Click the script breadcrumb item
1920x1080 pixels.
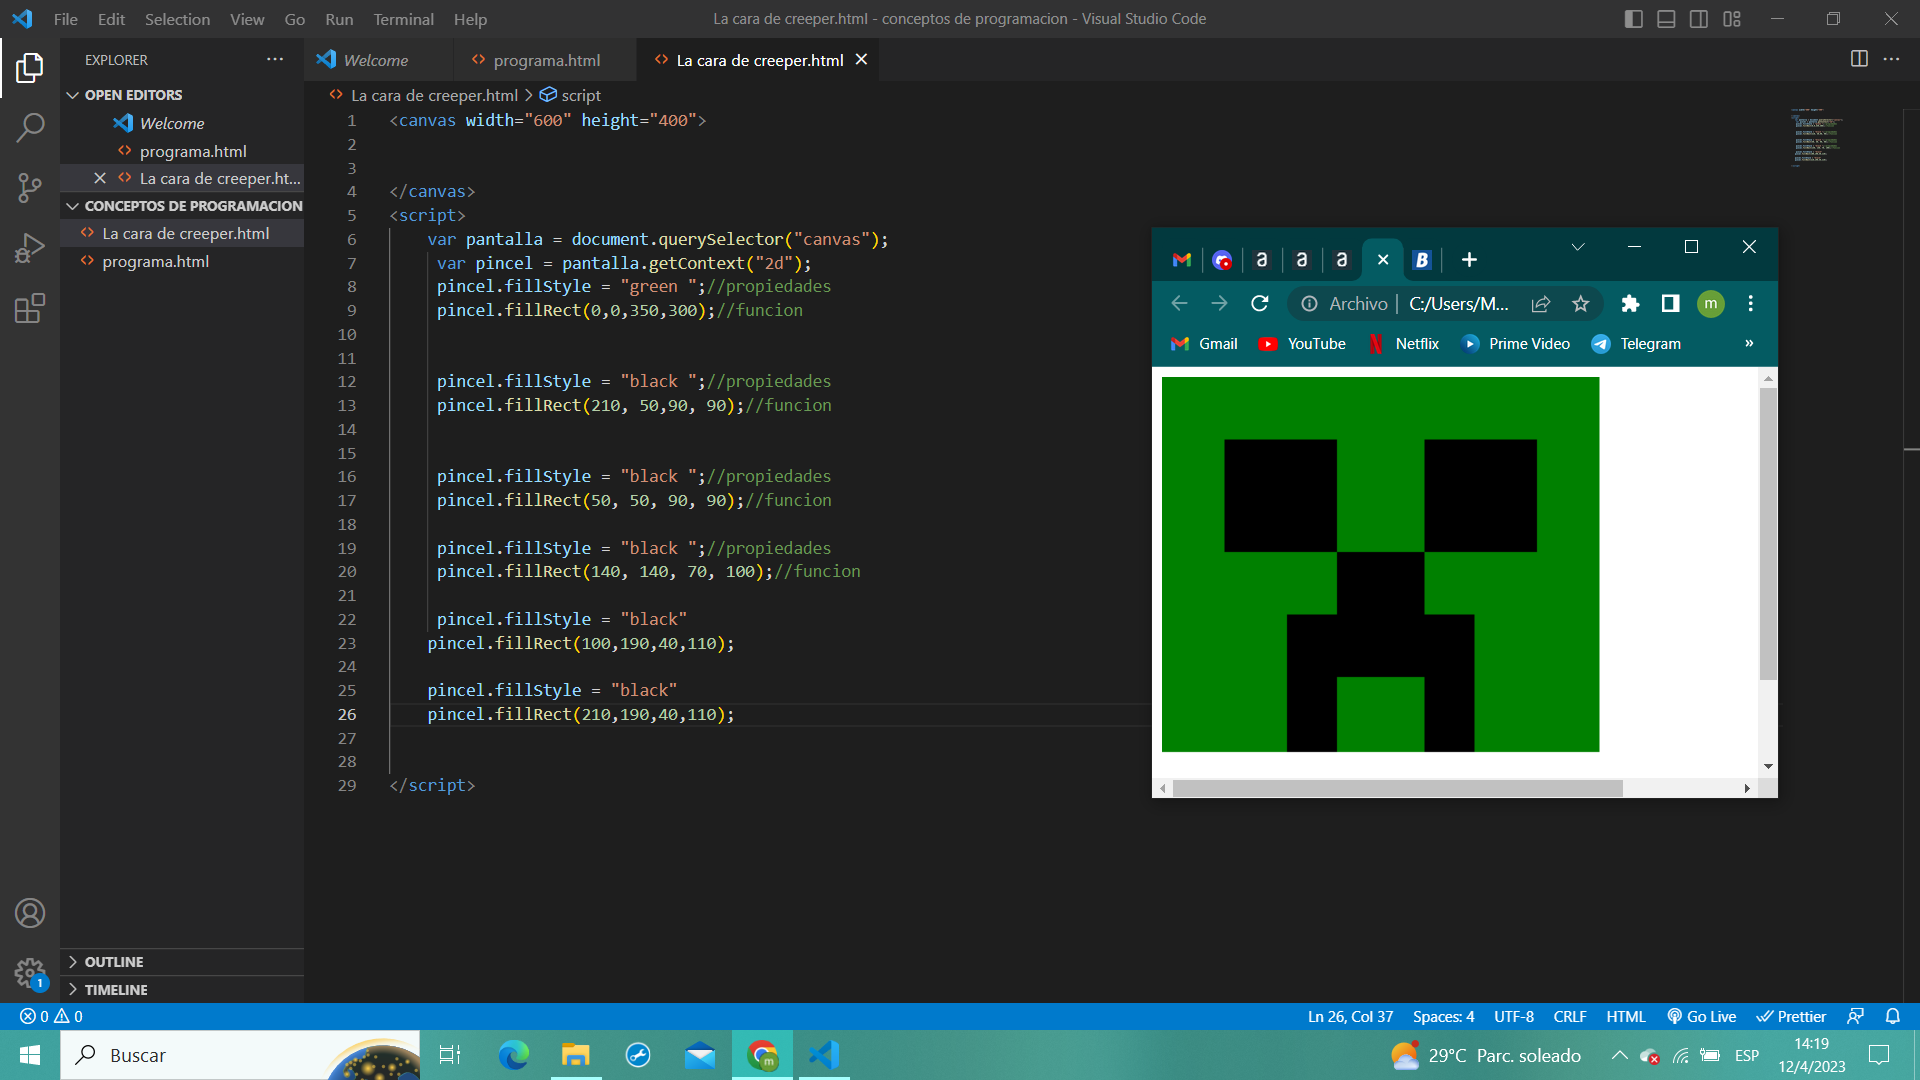pos(570,95)
